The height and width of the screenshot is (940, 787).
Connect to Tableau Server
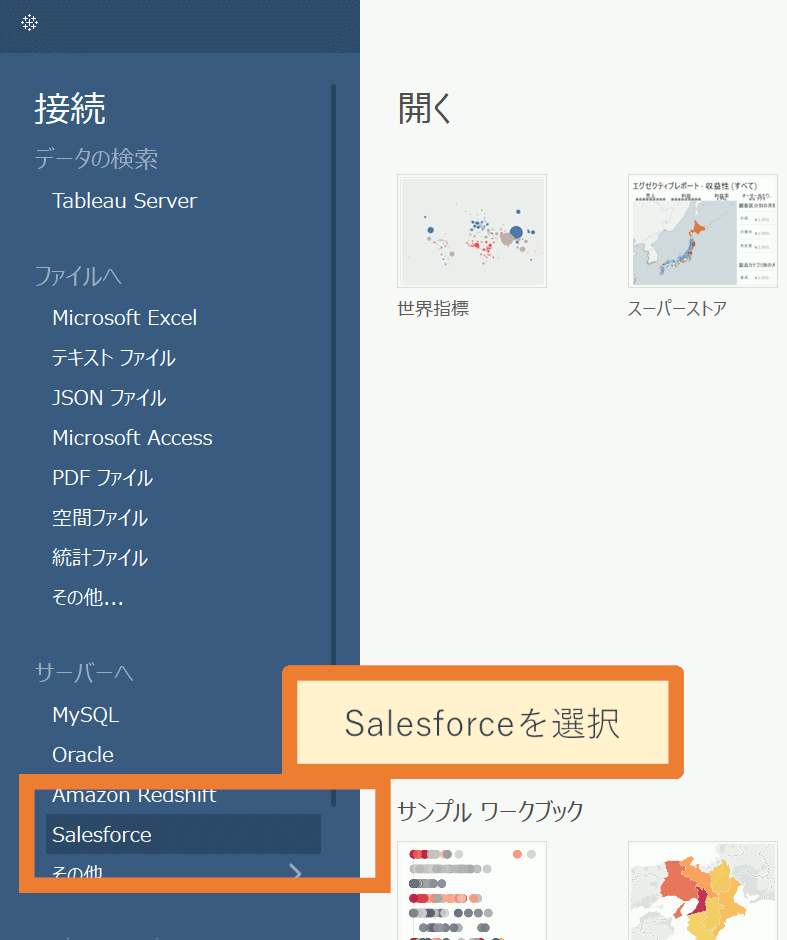point(125,201)
